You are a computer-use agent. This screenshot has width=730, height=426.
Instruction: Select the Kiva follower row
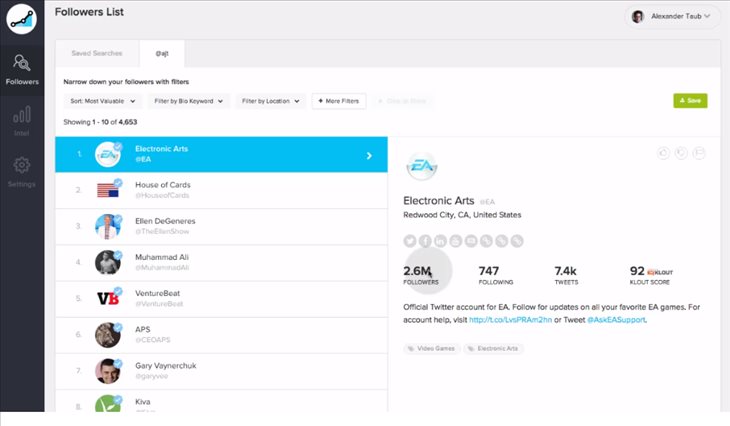[221, 401]
